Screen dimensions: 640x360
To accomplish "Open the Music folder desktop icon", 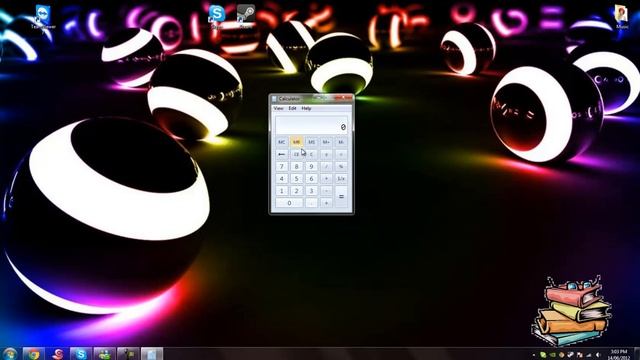I will [622, 16].
